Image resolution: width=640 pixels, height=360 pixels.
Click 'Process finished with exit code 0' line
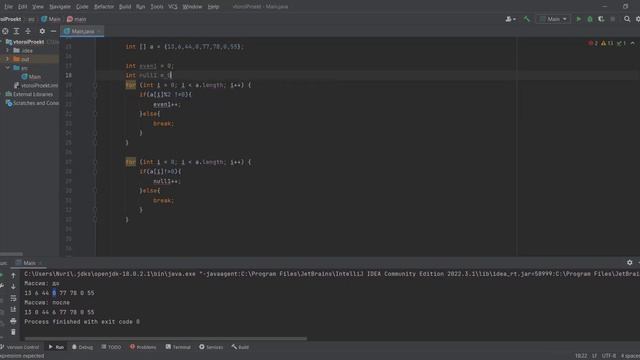pos(82,322)
